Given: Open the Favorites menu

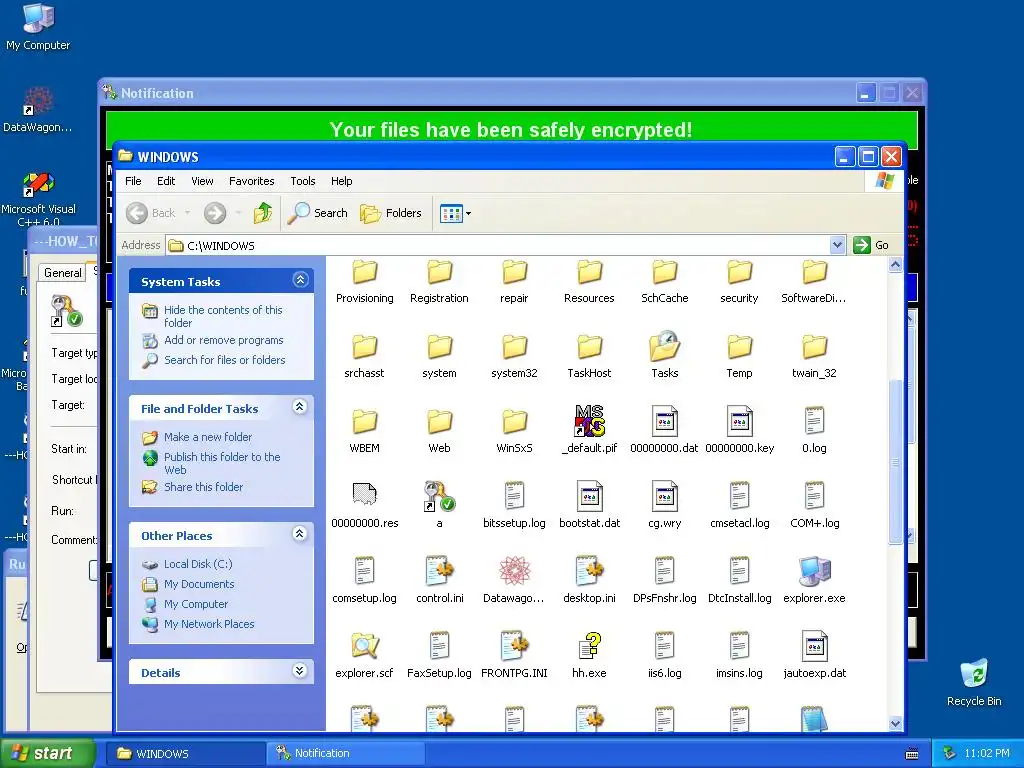Looking at the screenshot, I should [x=251, y=181].
